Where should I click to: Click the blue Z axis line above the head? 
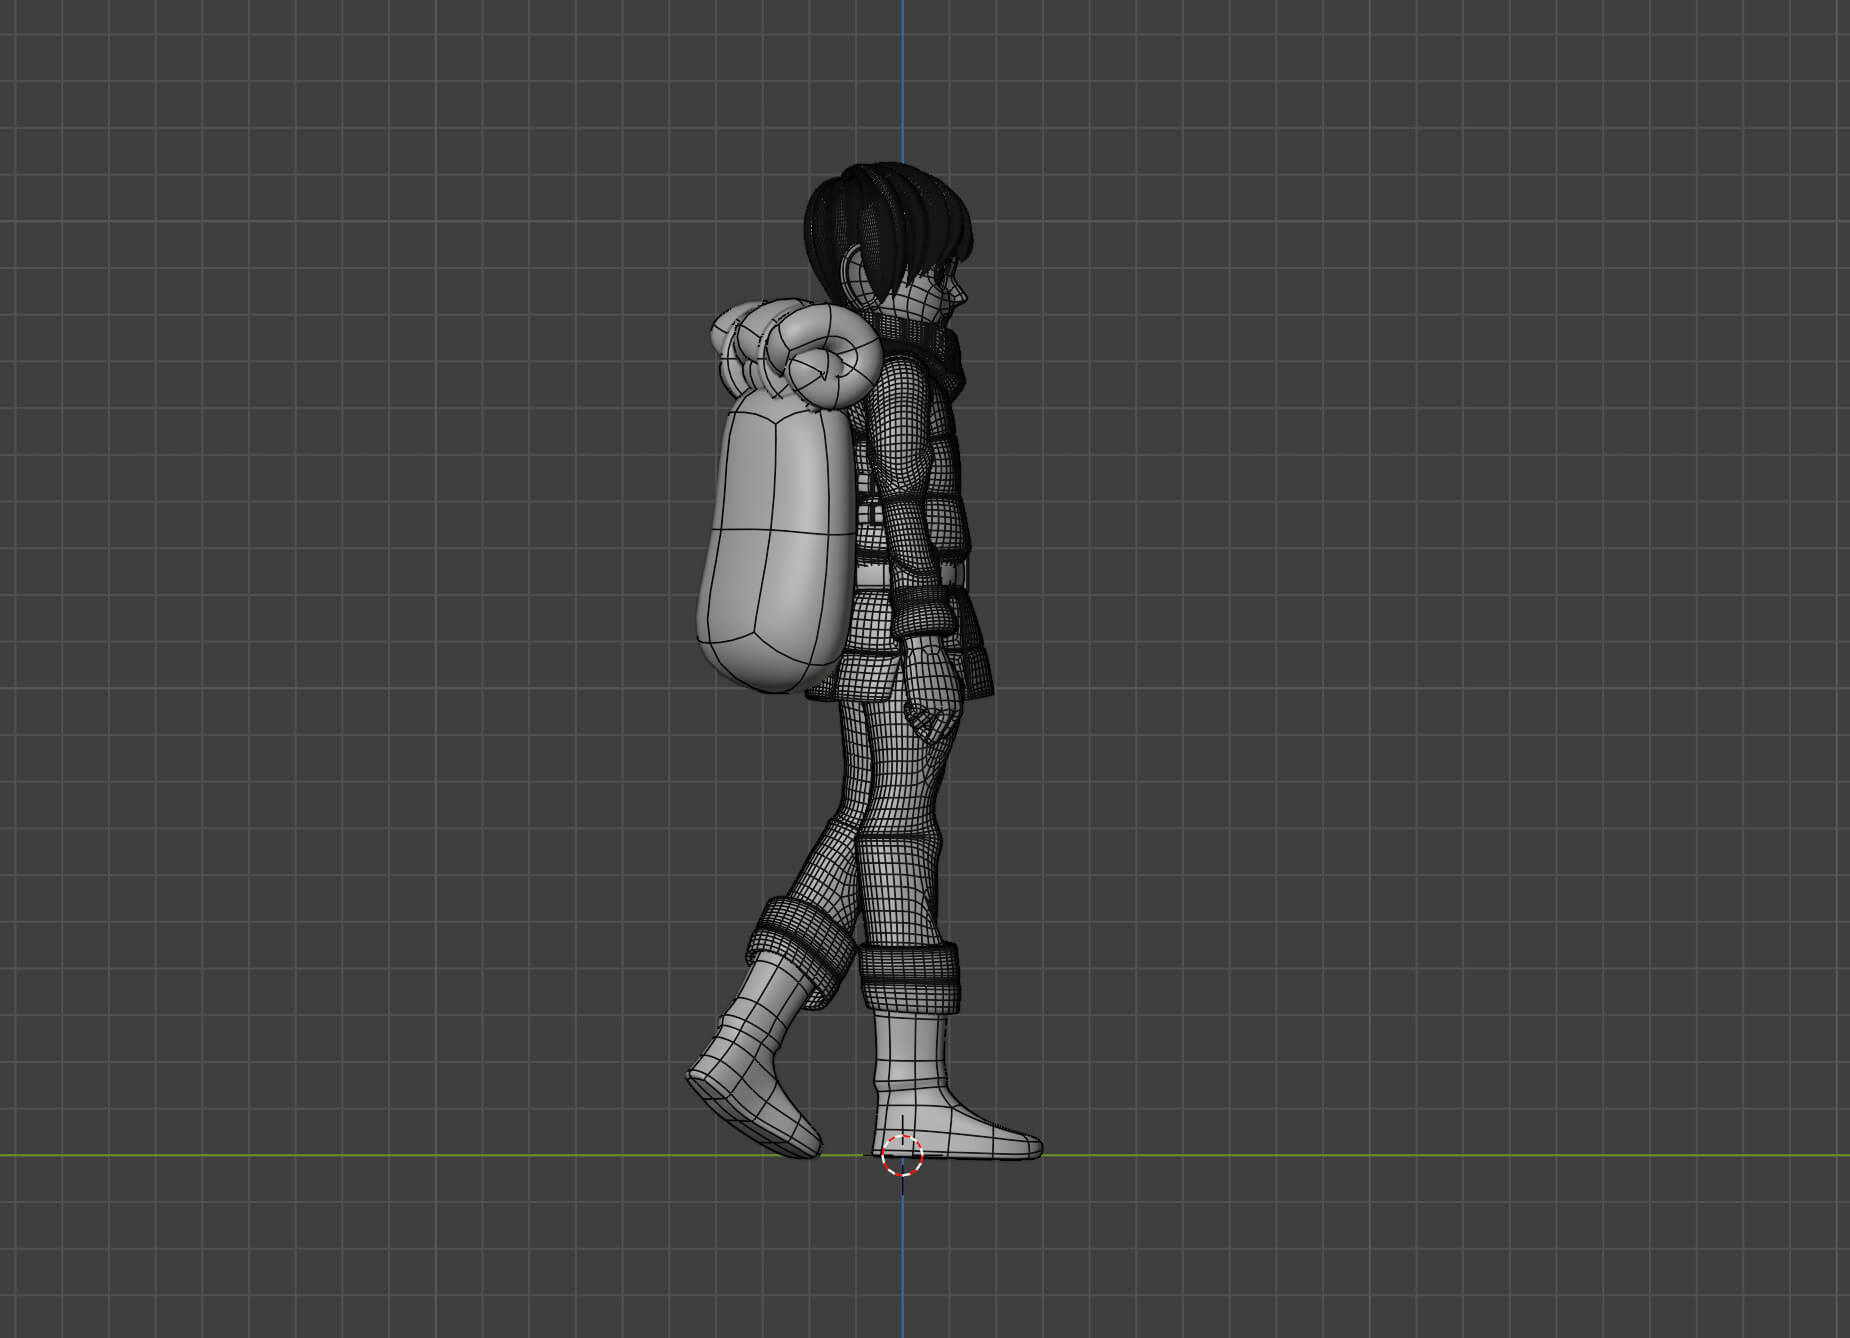(903, 80)
